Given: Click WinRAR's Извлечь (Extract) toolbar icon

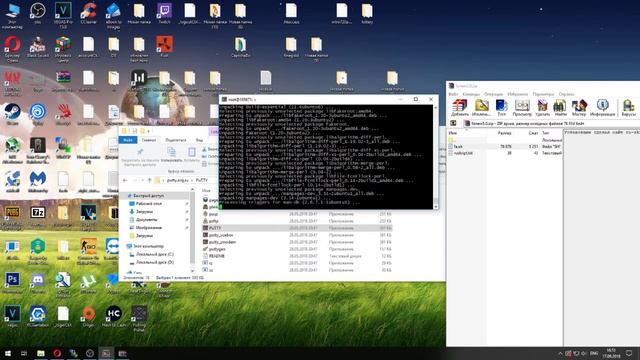Looking at the screenshot, I should click(481, 108).
